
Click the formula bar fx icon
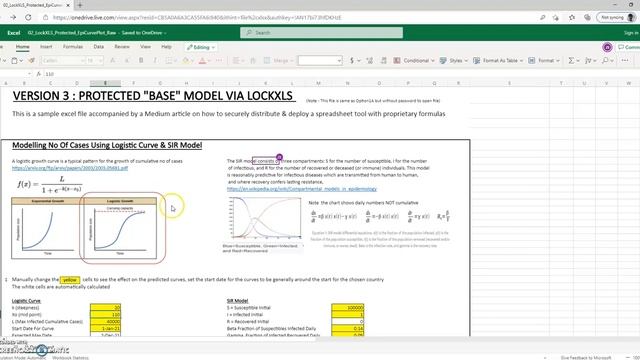pos(39,74)
